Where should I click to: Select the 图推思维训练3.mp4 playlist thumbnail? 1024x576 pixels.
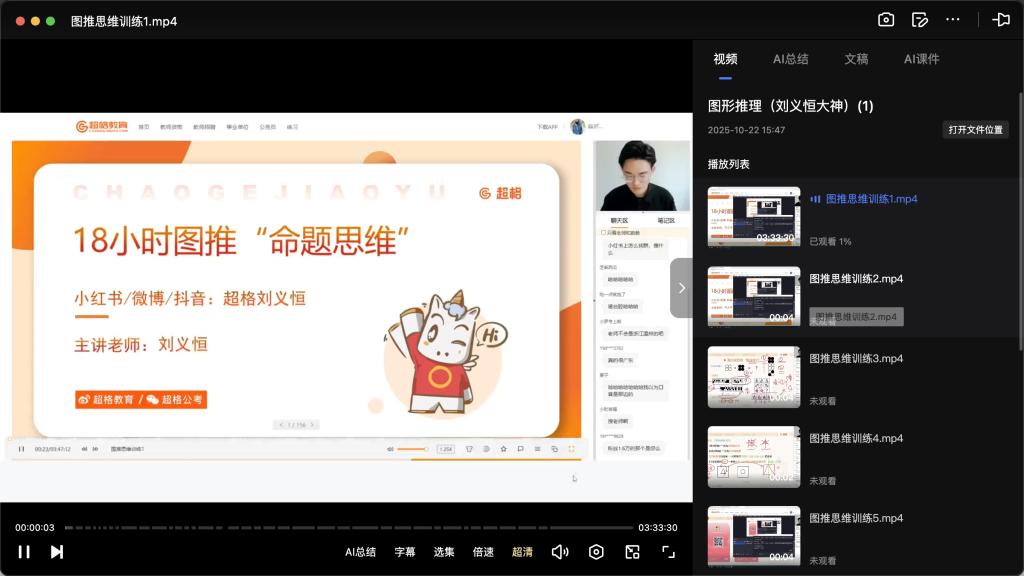click(x=753, y=376)
